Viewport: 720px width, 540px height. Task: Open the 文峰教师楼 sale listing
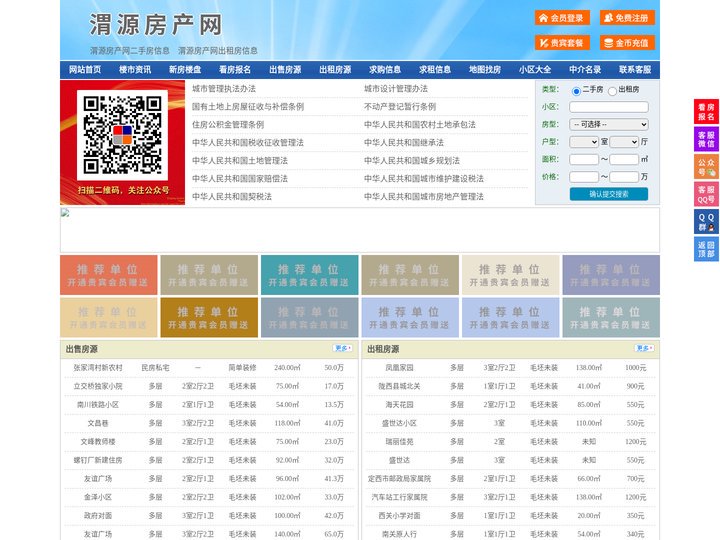[98, 442]
